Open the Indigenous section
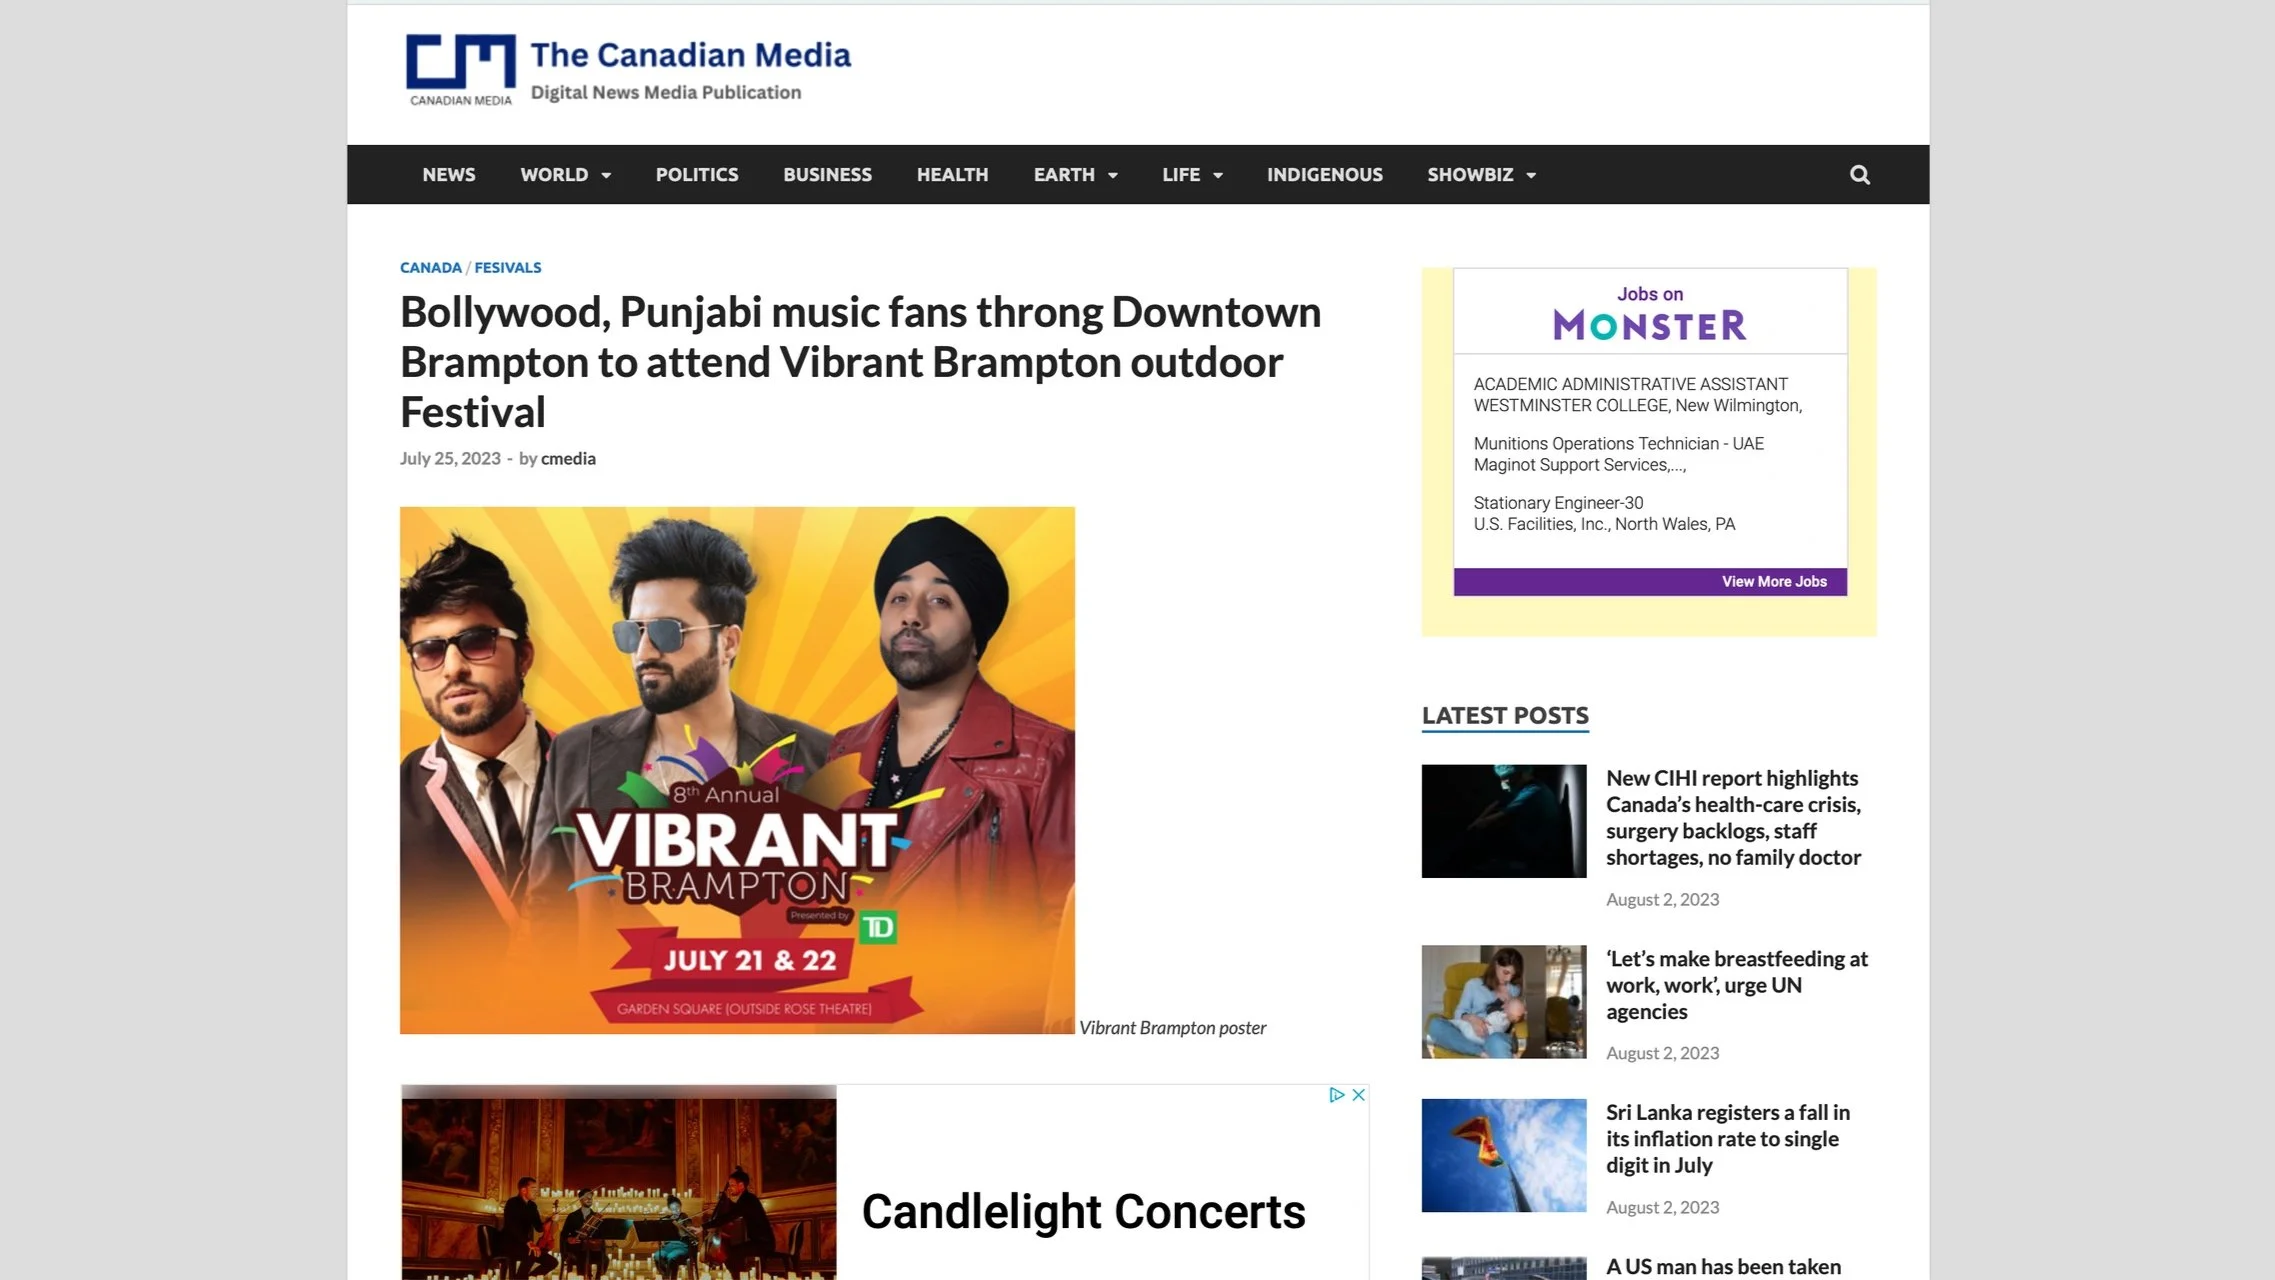Screen dimensions: 2275x1280 1324,175
